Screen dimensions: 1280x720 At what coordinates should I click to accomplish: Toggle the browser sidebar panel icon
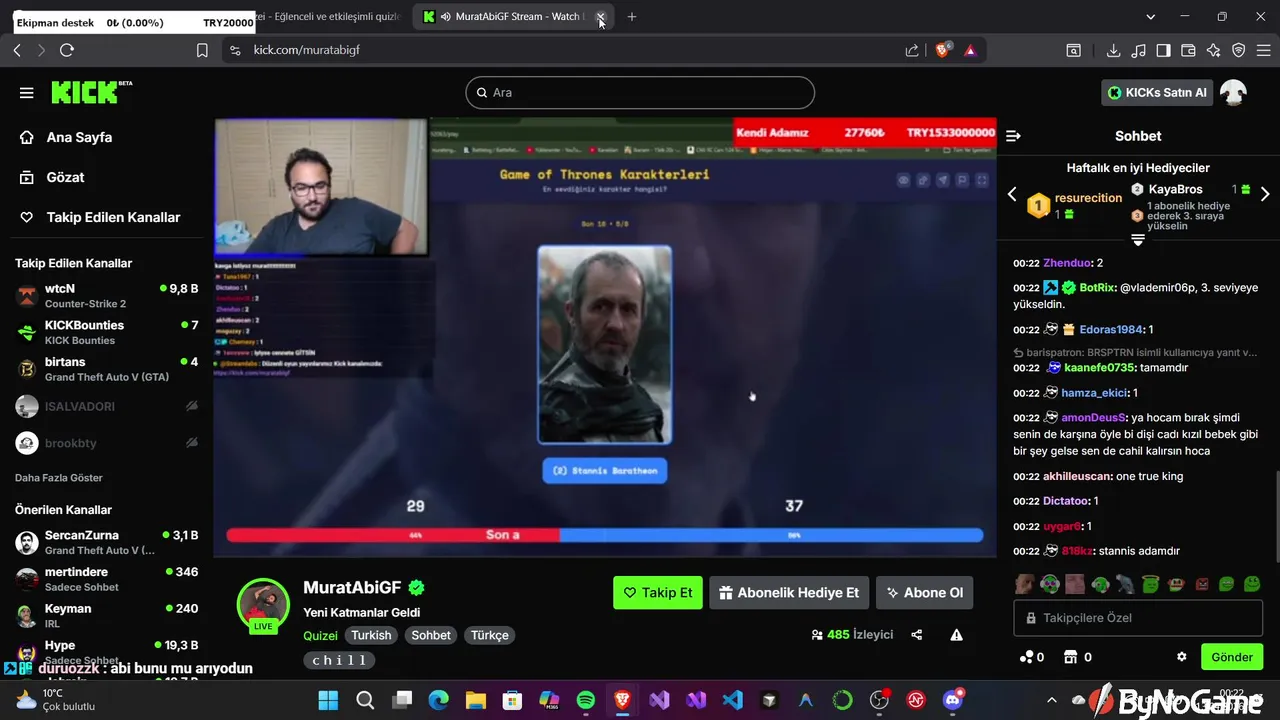pos(1164,50)
